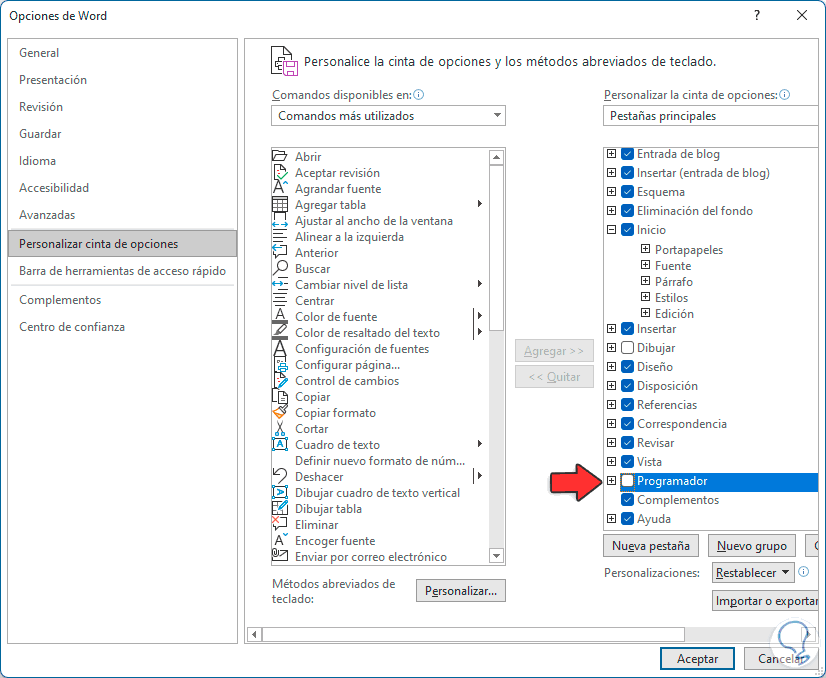Select the Color de fuente icon
The image size is (826, 678).
(280, 316)
